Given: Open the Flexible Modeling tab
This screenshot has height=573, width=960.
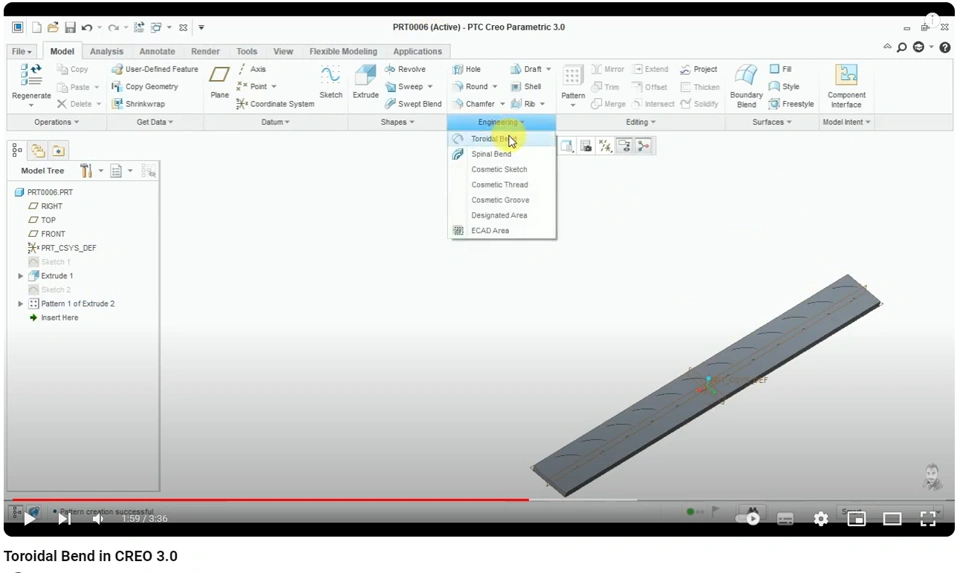Looking at the screenshot, I should pyautogui.click(x=343, y=51).
